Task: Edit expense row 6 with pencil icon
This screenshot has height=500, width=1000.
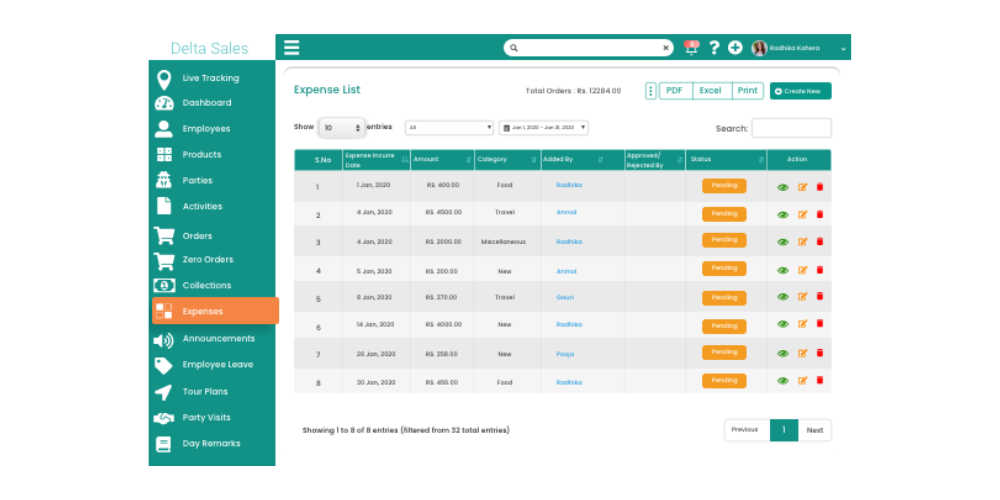Action: 803,324
